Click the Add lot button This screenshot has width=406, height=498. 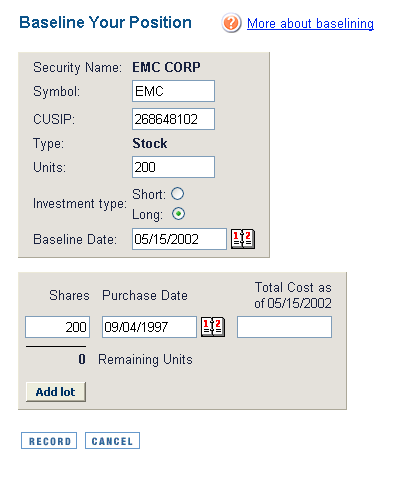point(56,392)
